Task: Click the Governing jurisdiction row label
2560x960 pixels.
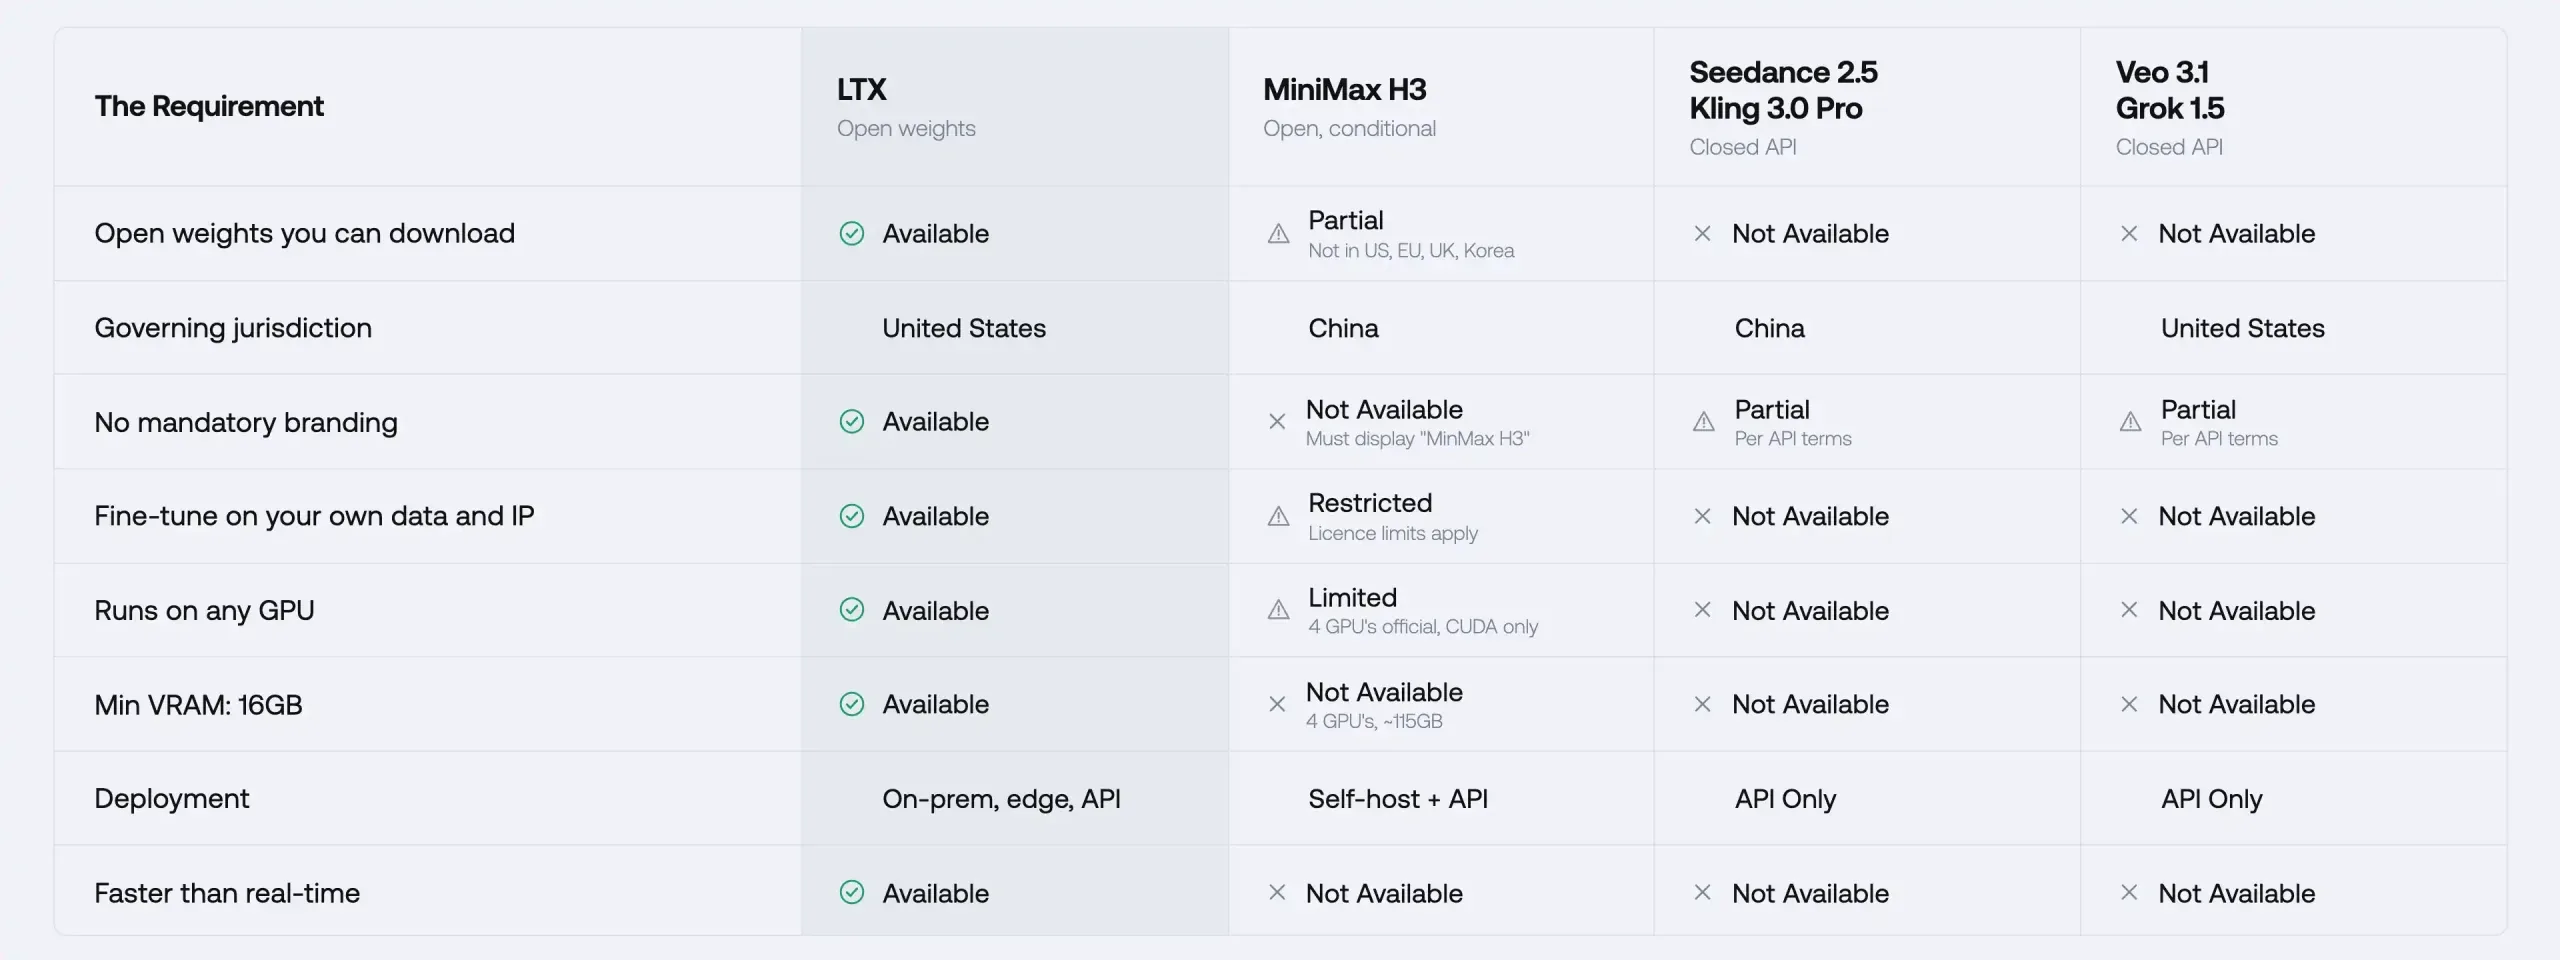Action: click(233, 328)
